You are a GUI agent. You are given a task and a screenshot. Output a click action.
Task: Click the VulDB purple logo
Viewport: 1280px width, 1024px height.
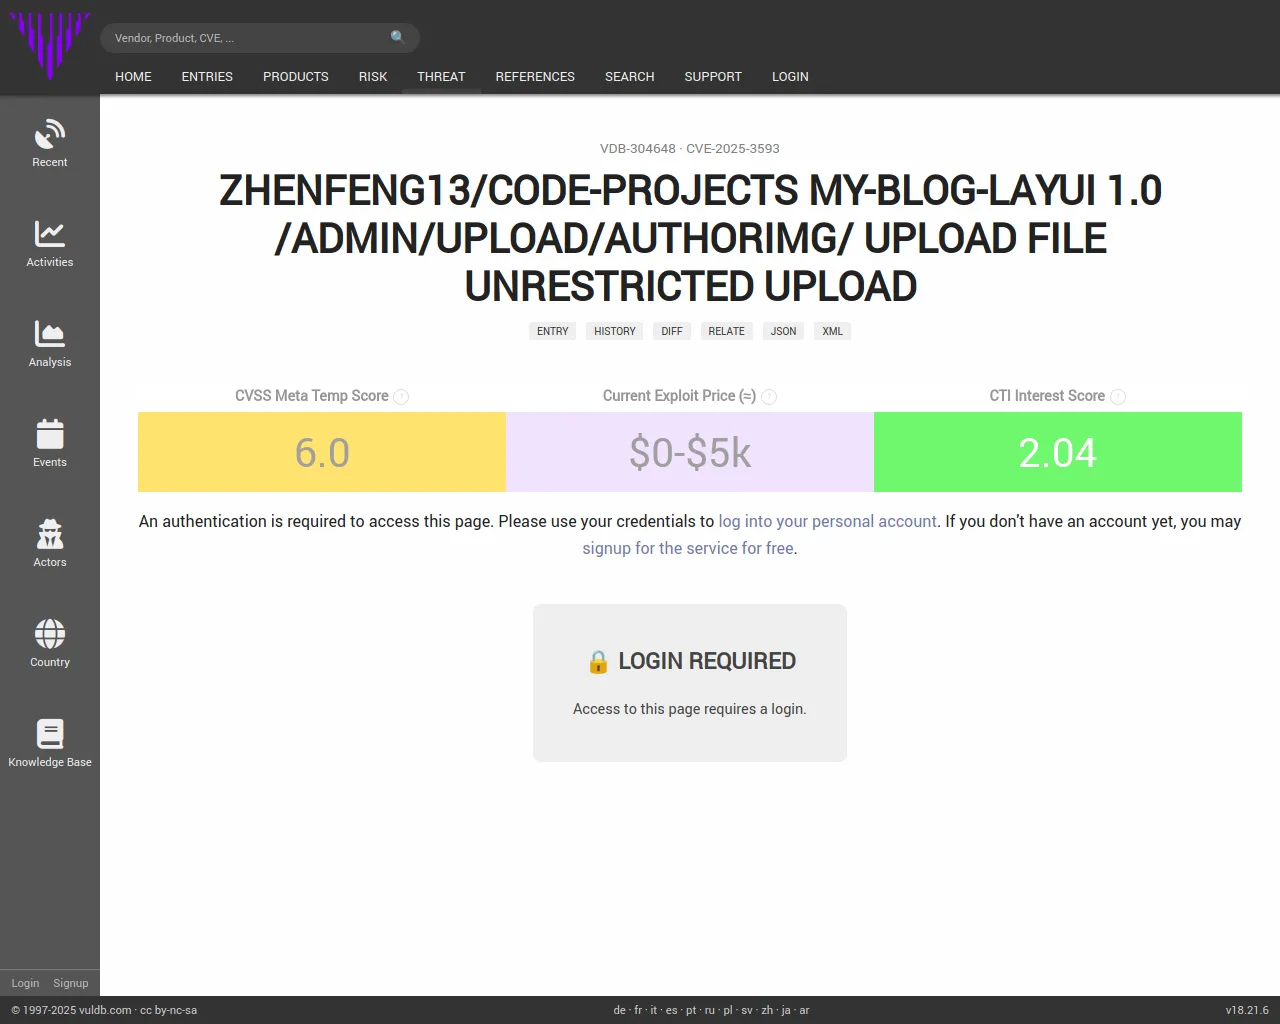(49, 46)
